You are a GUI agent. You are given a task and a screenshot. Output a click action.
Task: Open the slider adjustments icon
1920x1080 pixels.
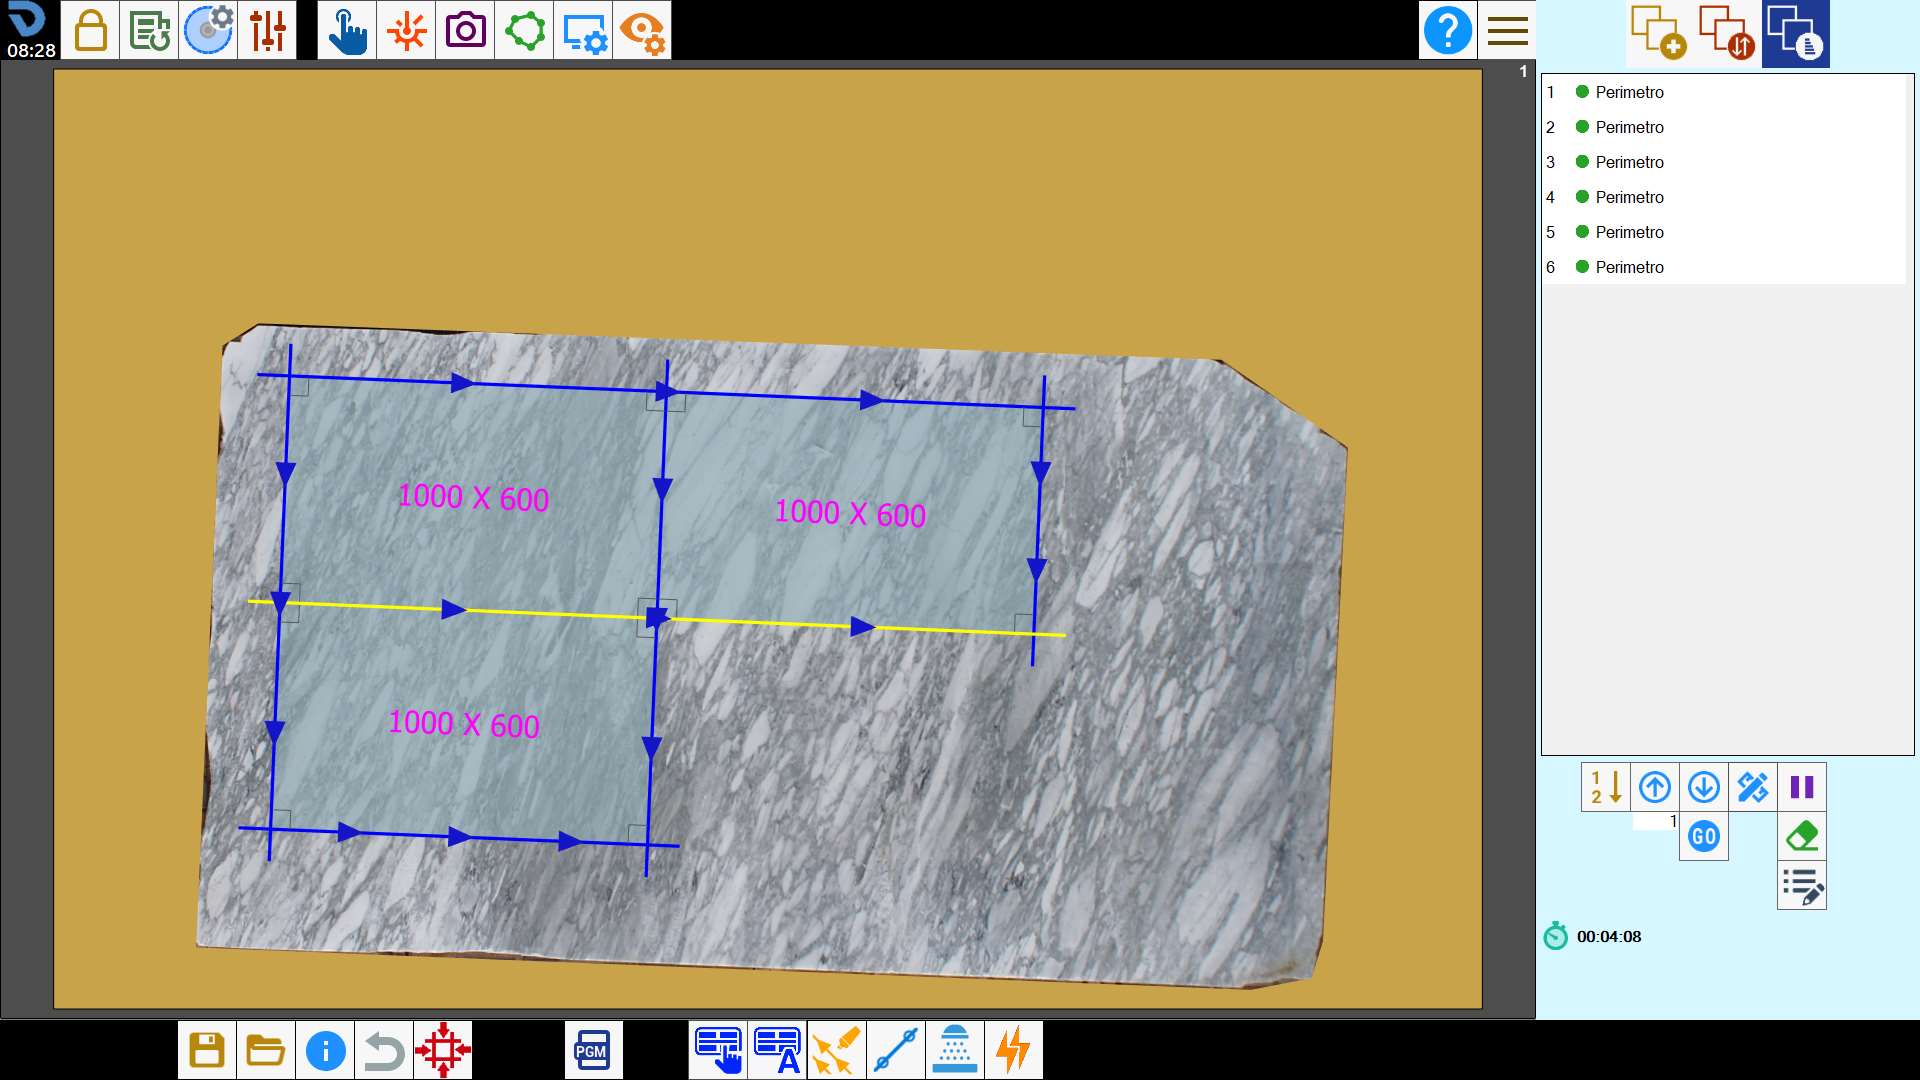pyautogui.click(x=267, y=30)
